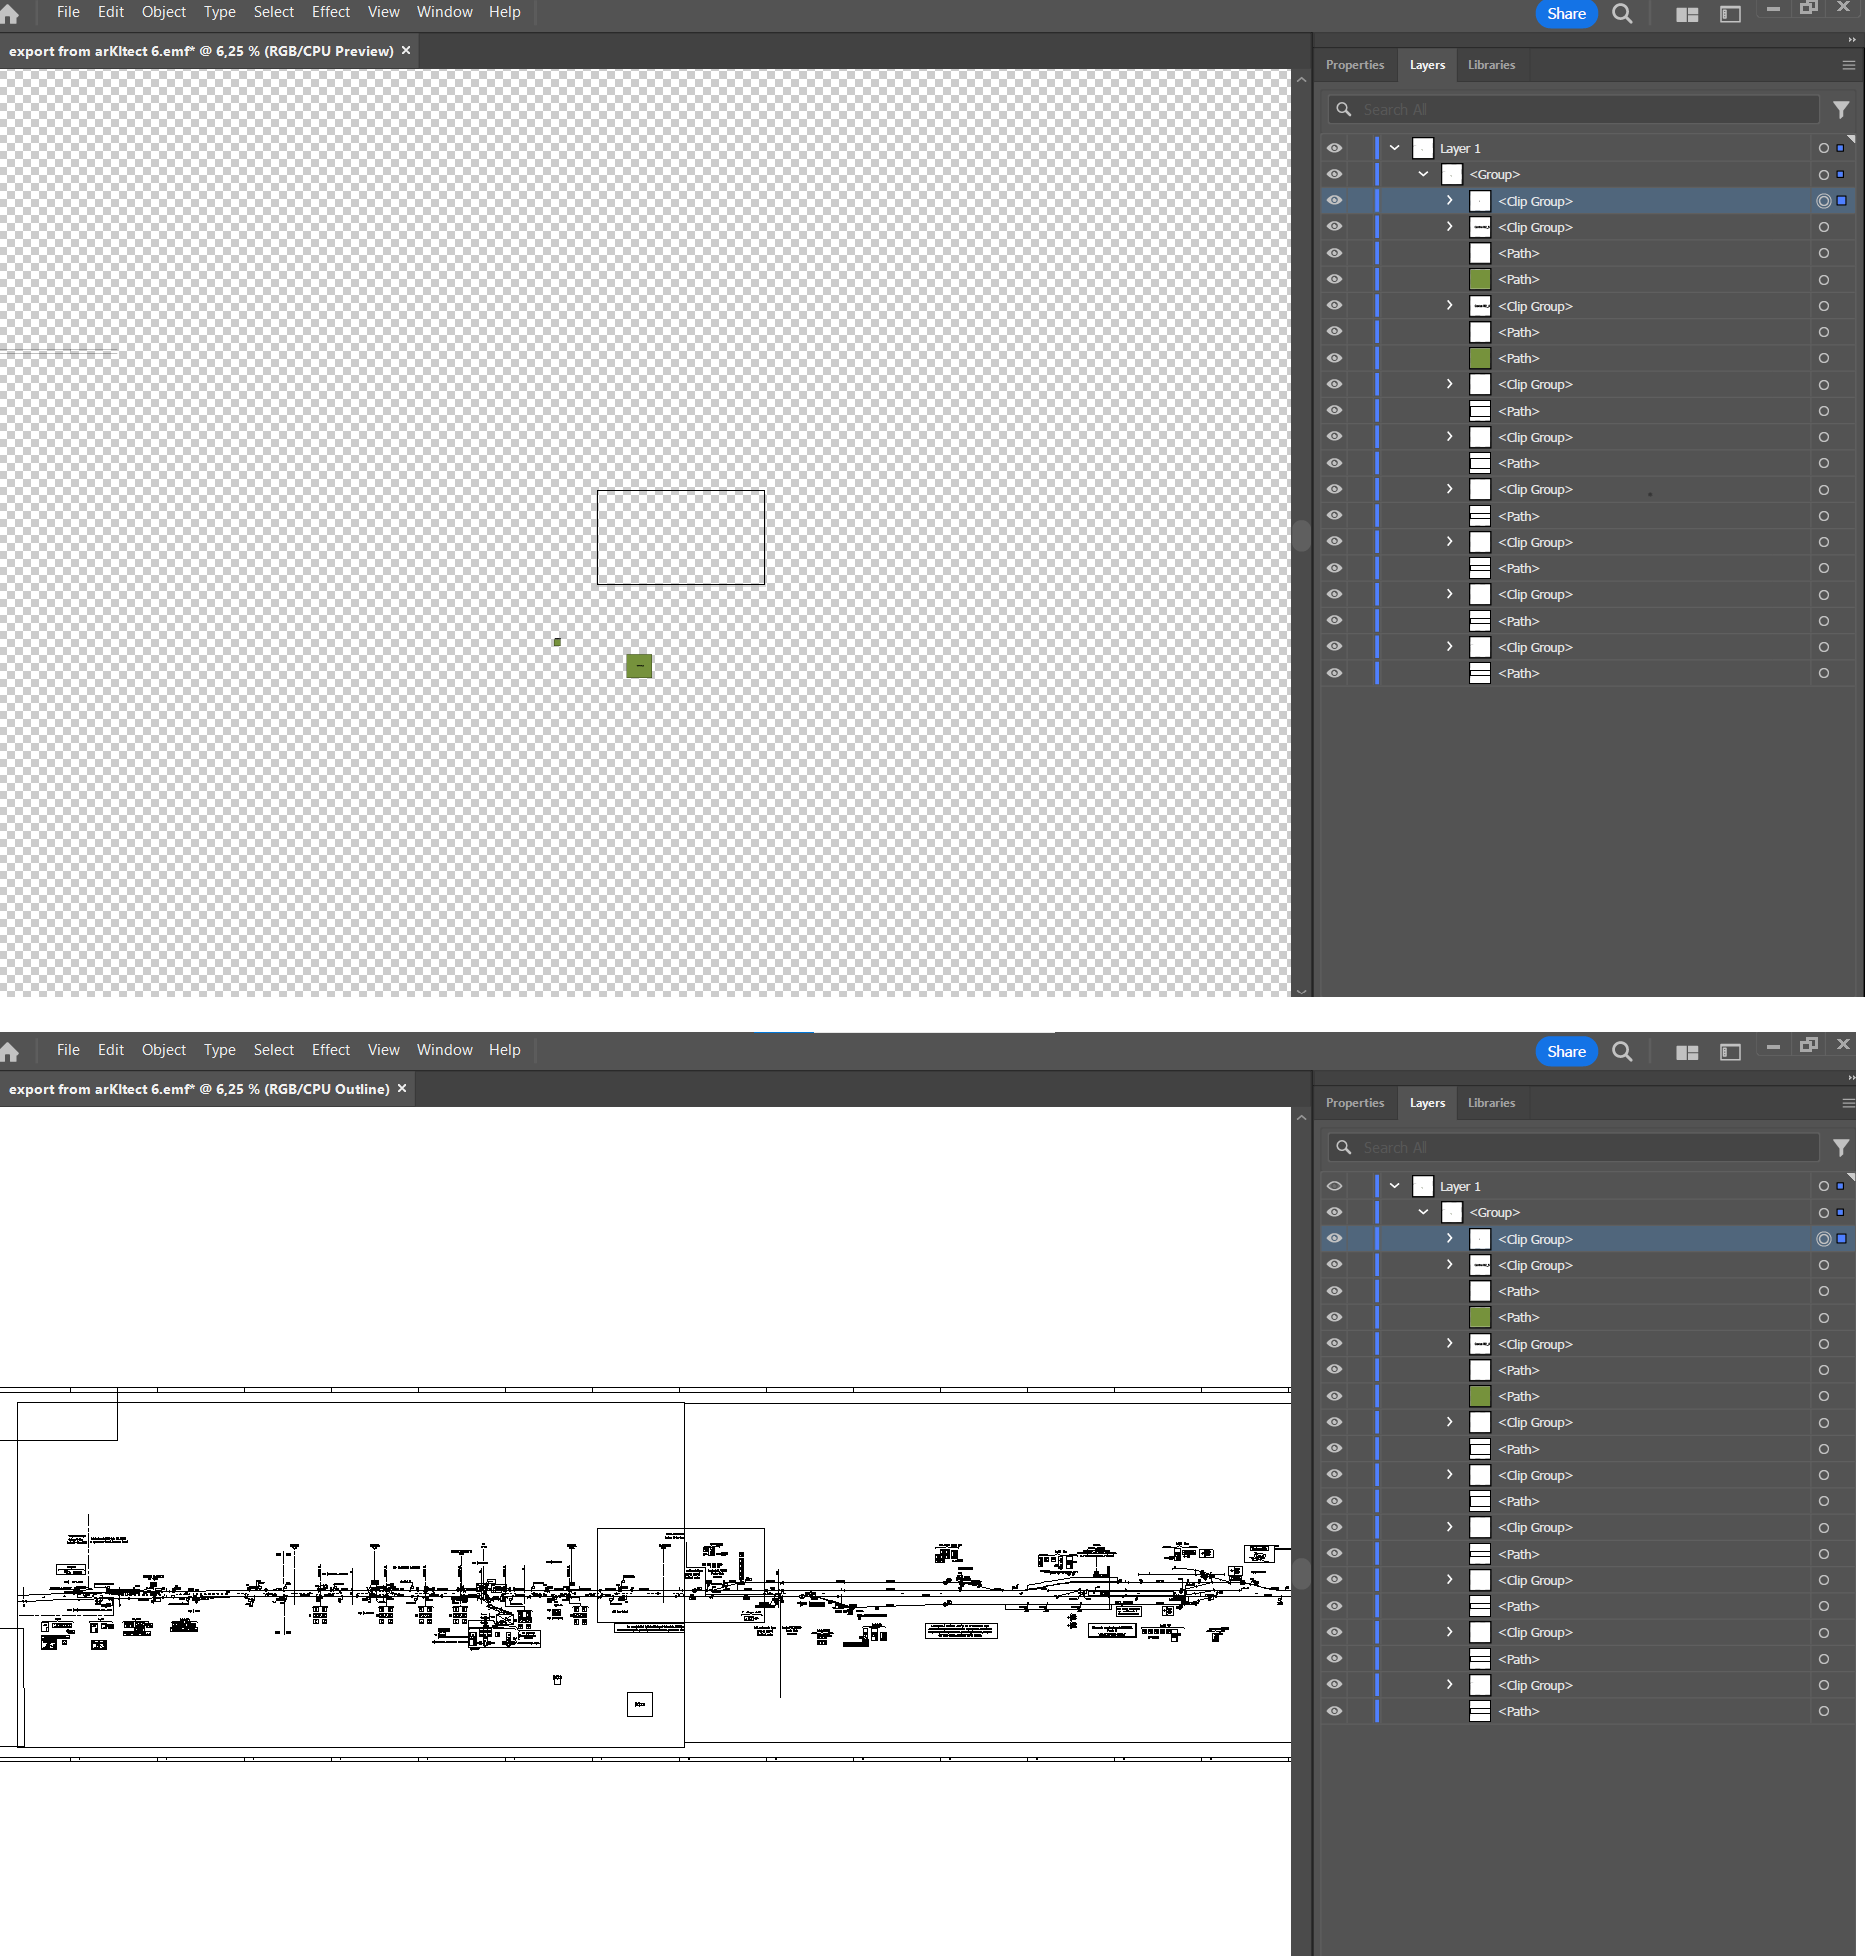The width and height of the screenshot is (1868, 1956).
Task: Collapse the Group entry in the Layers panel
Action: point(1422,173)
